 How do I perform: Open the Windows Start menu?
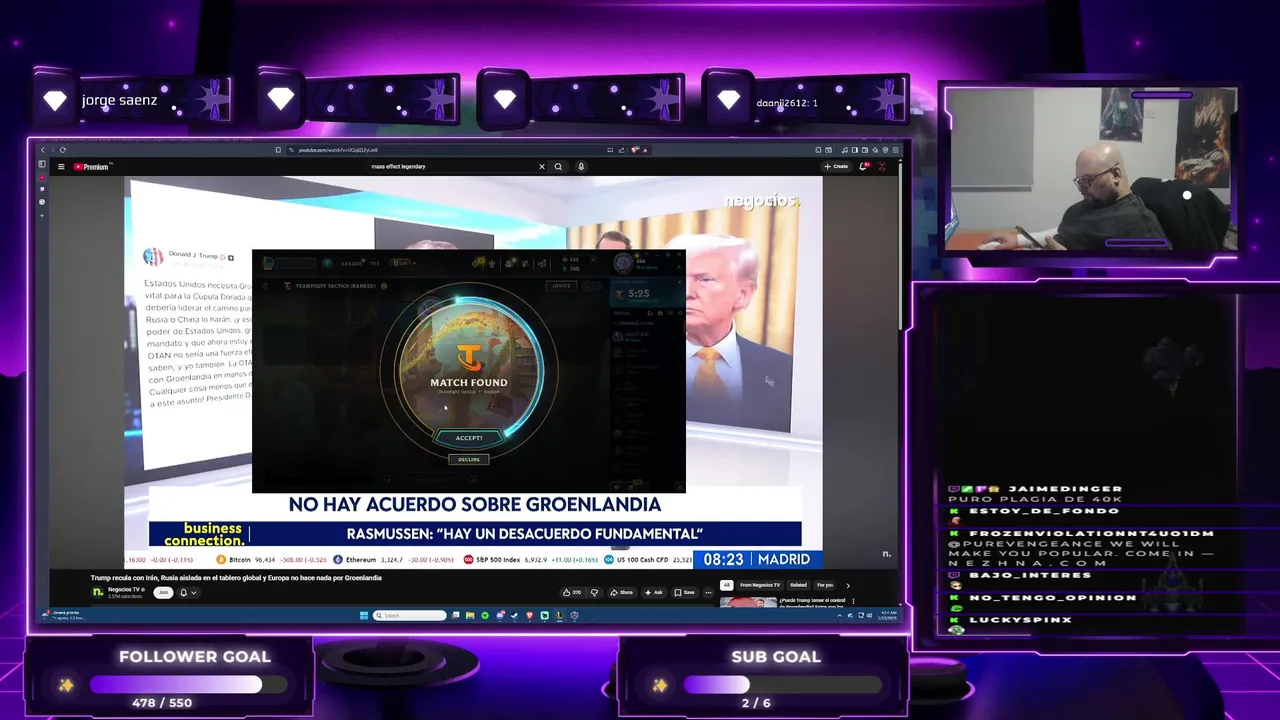click(364, 616)
